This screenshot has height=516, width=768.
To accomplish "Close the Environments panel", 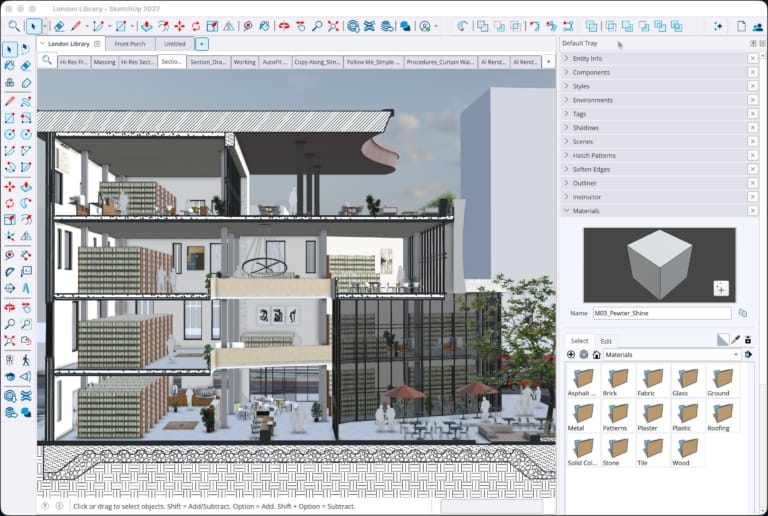I will [753, 100].
